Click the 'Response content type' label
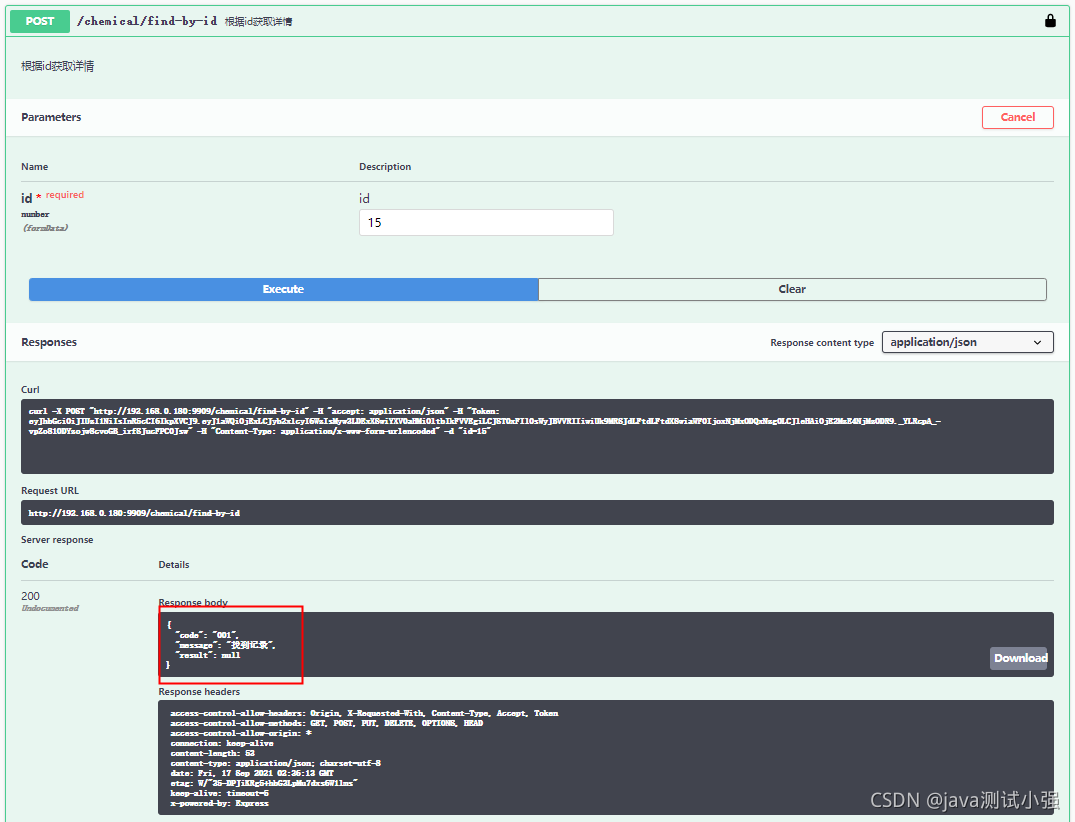Image resolution: width=1075 pixels, height=822 pixels. (x=822, y=342)
